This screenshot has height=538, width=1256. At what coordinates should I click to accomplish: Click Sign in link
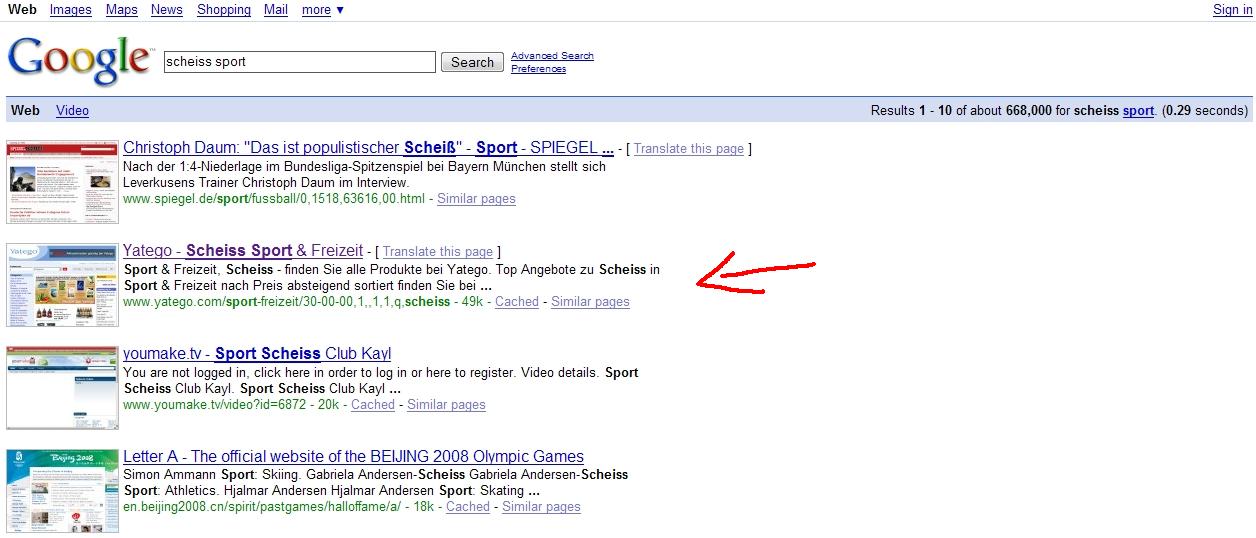[x=1232, y=10]
